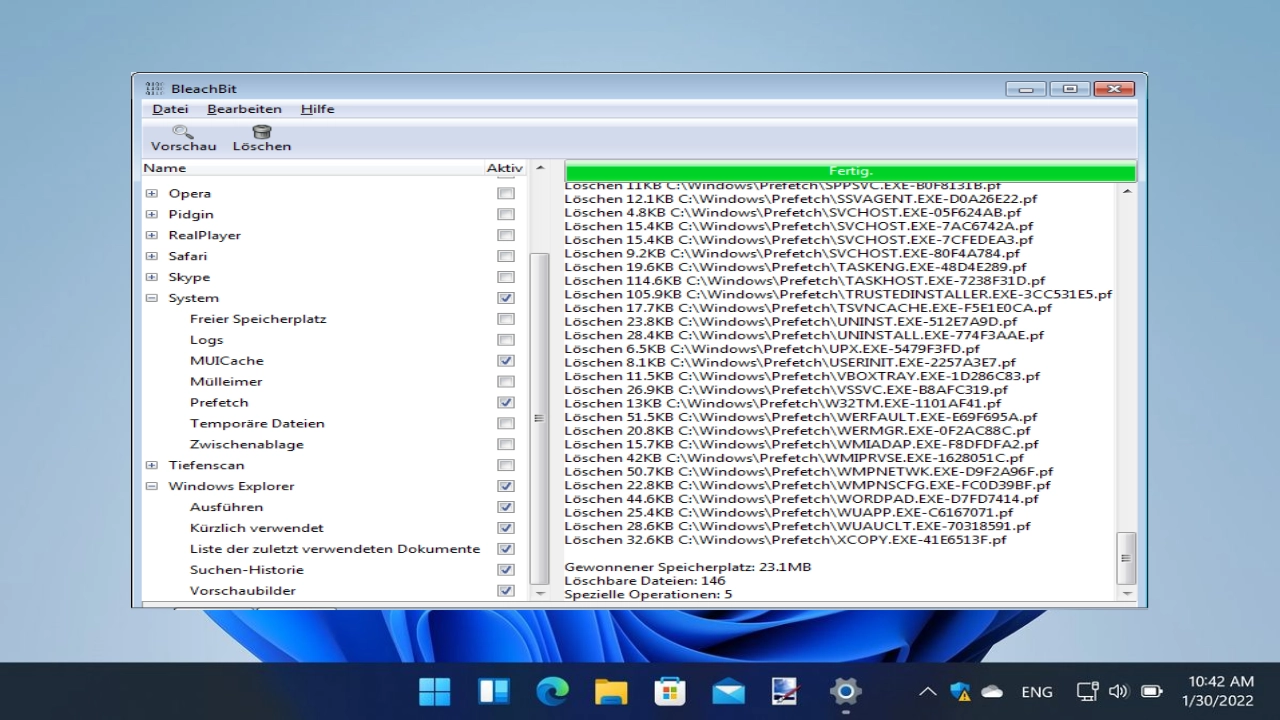Open Mail app from taskbar
The image size is (1280, 720).
click(x=728, y=691)
